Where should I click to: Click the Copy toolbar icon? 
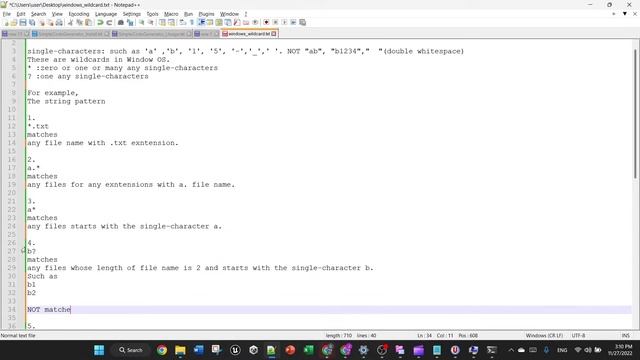(x=79, y=22)
